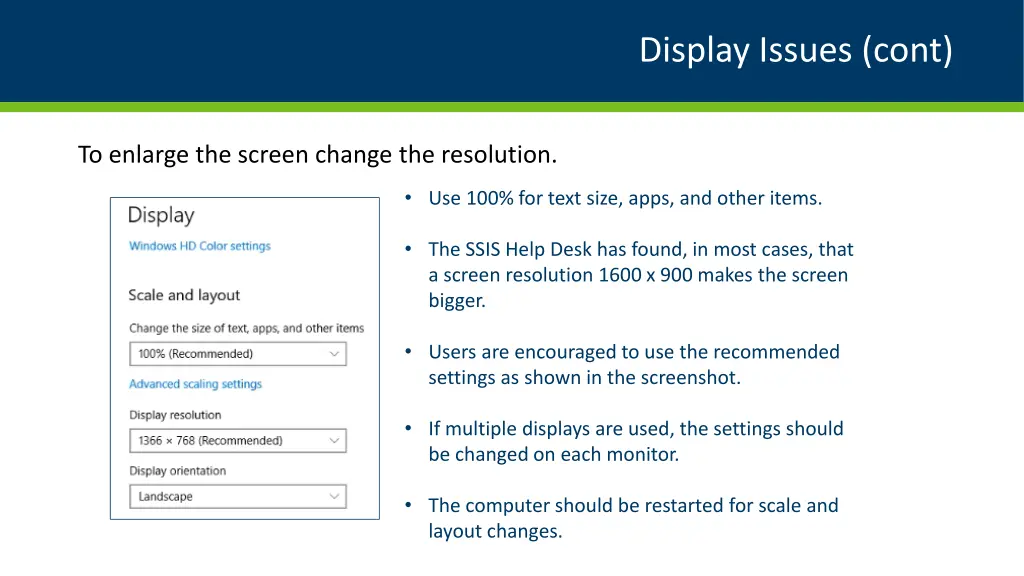Open the 100% (Recommended) scale dropdown
The width and height of the screenshot is (1024, 576).
(238, 354)
